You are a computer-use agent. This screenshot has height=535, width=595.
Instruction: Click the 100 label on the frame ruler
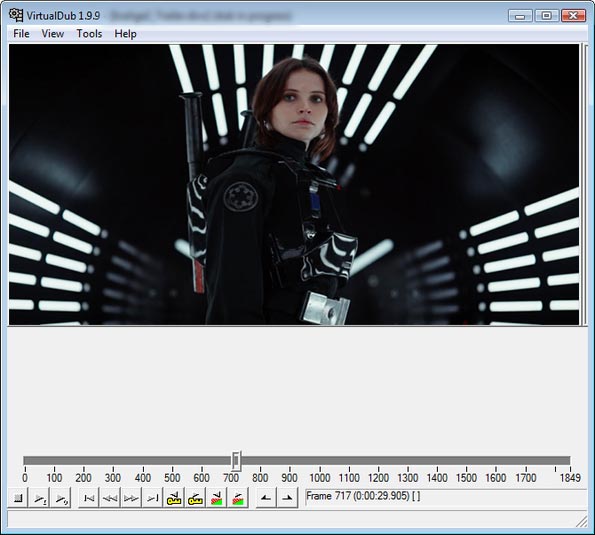54,478
